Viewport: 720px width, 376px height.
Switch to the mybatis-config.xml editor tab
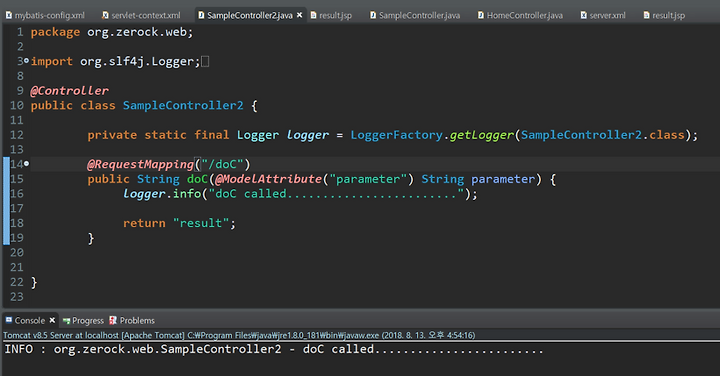point(45,15)
